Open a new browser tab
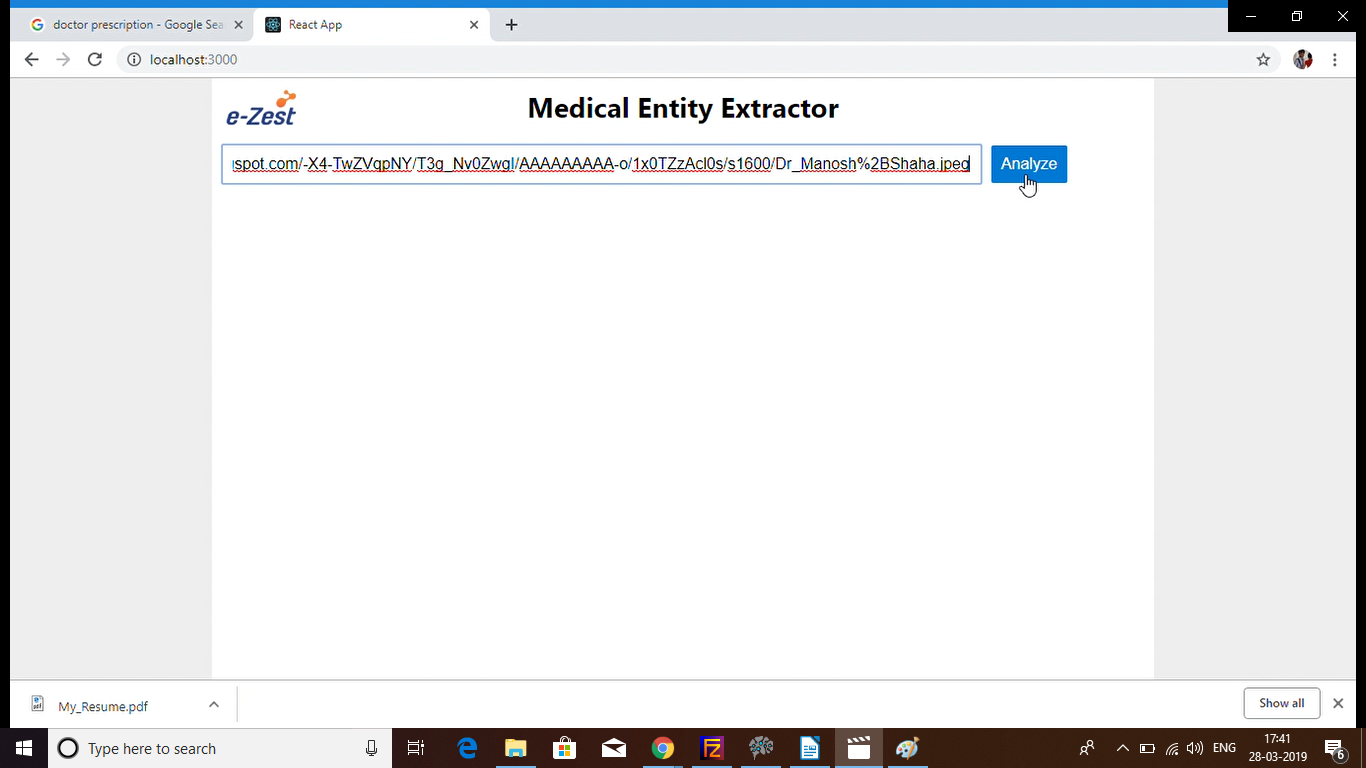 [512, 25]
